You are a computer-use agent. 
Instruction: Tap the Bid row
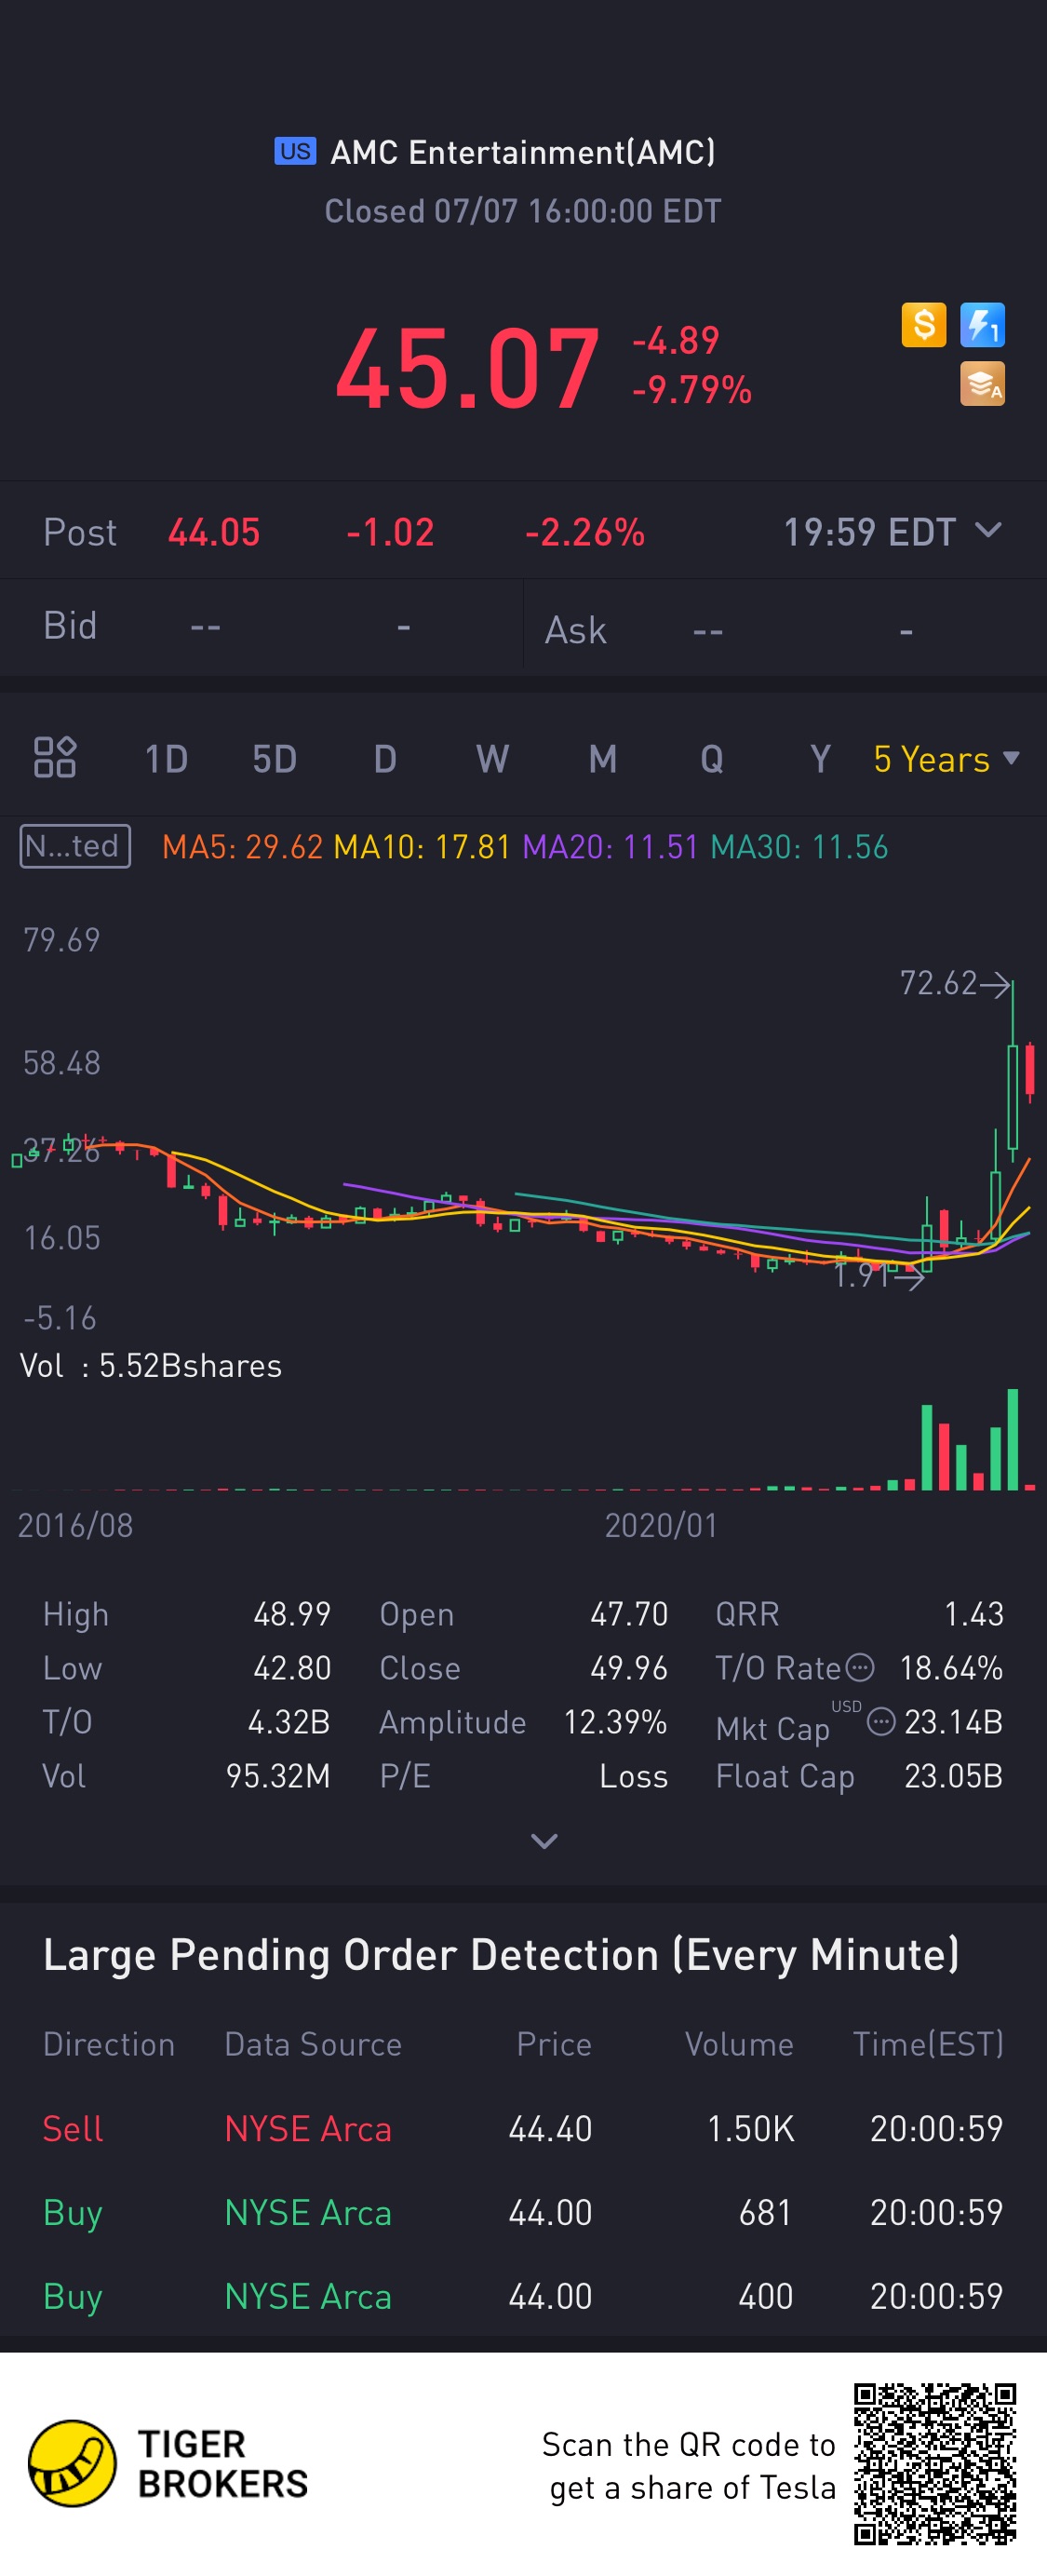[x=261, y=627]
